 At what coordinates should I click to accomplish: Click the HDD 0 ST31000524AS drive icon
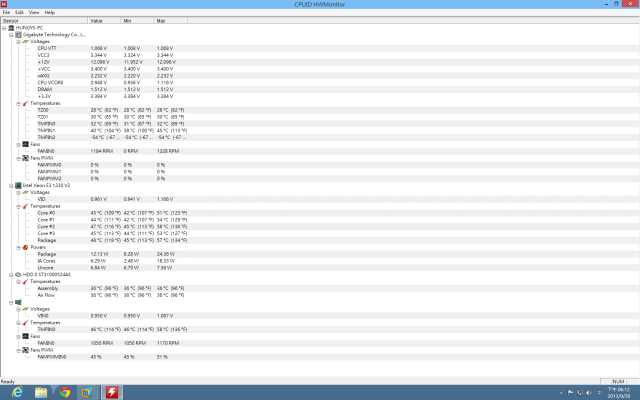tap(18, 275)
